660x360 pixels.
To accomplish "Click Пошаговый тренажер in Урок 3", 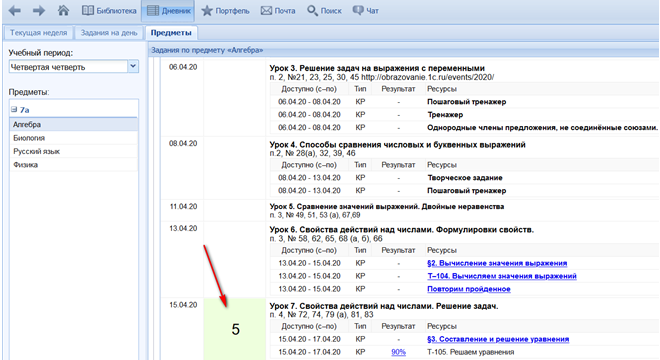I will 466,102.
